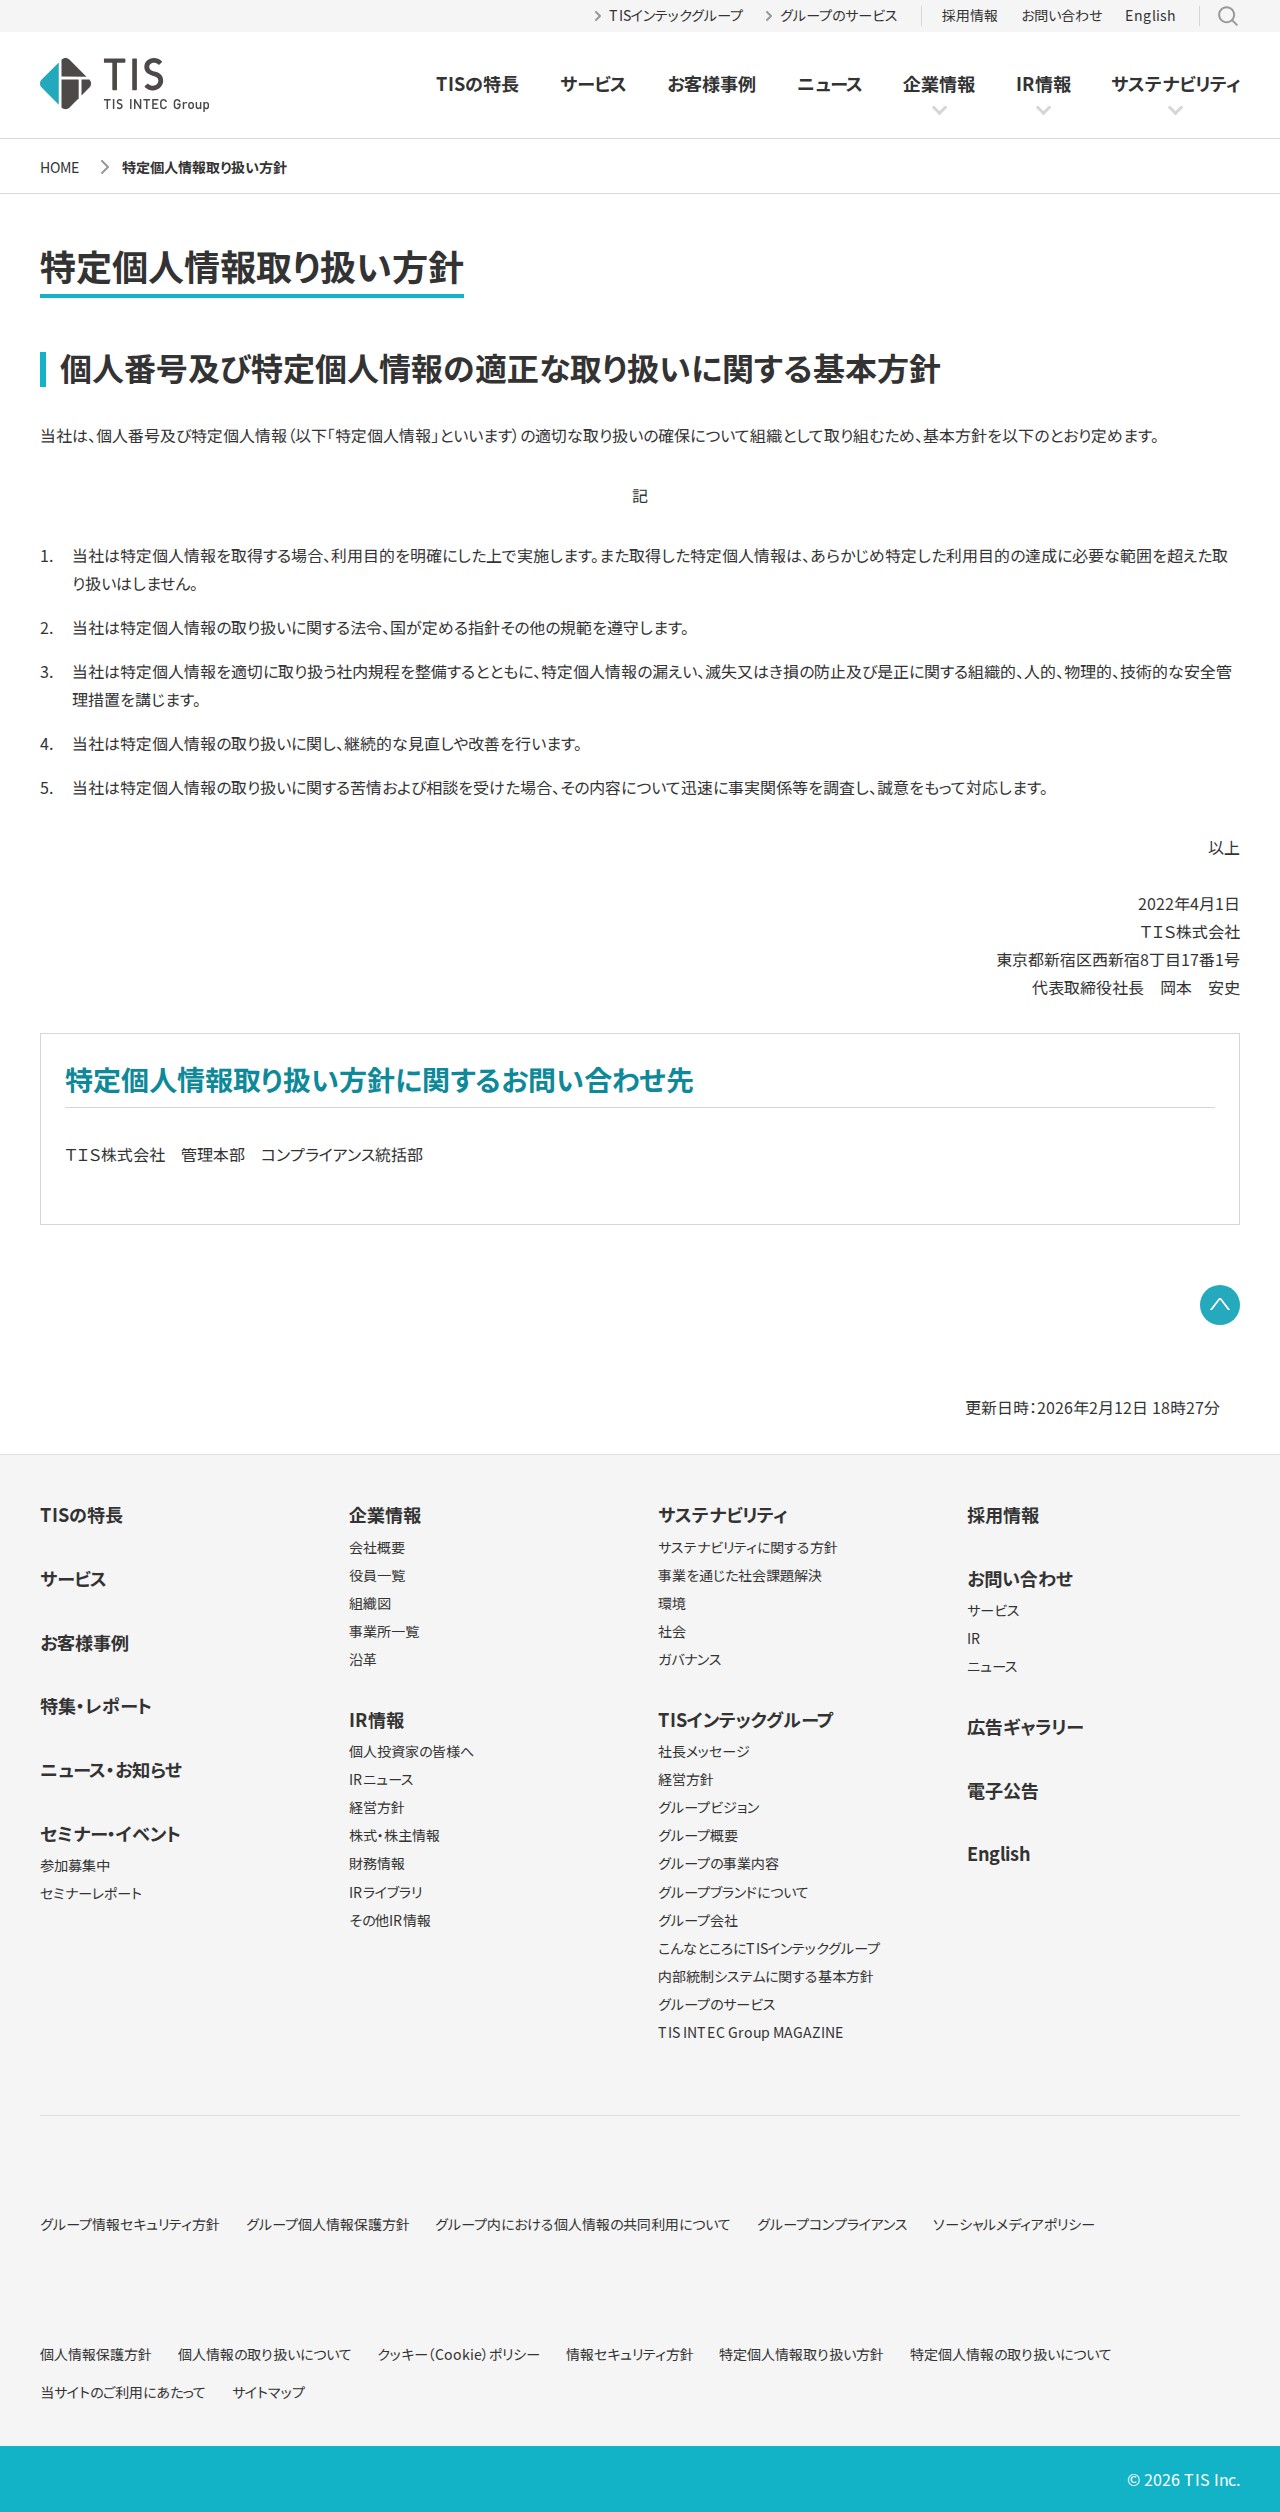Click footer heading 特集・レポート
This screenshot has width=1280, height=2512.
tap(96, 1706)
